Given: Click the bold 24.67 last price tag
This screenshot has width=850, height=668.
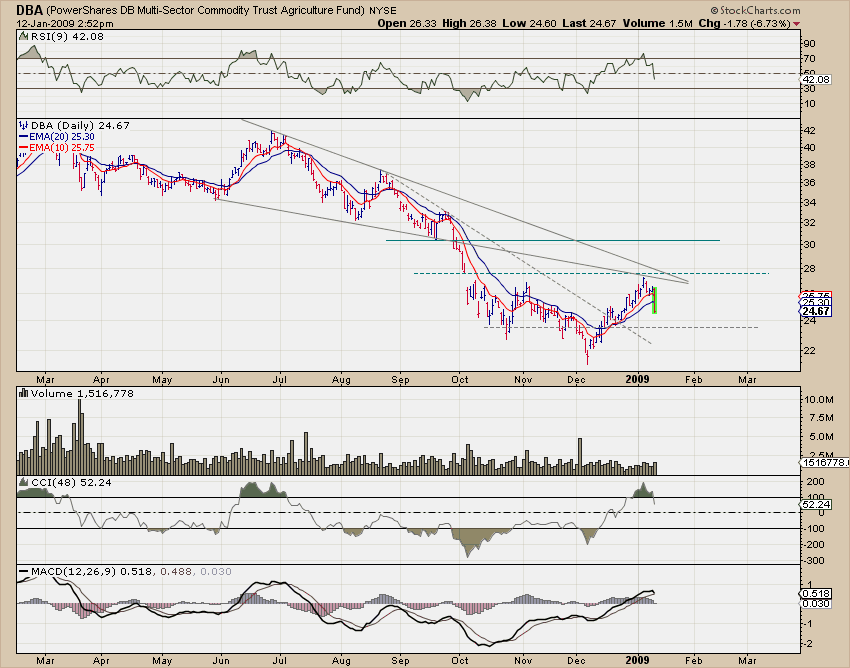Looking at the screenshot, I should click(815, 311).
